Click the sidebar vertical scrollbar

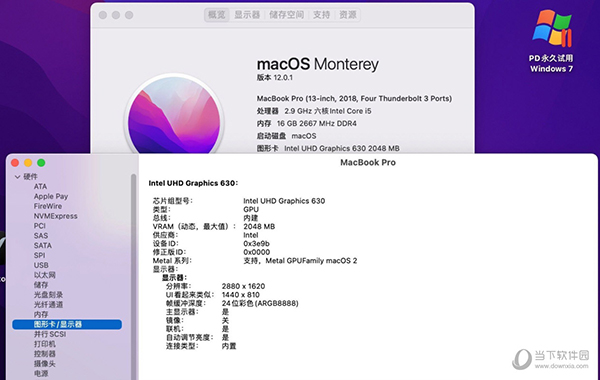[134, 276]
